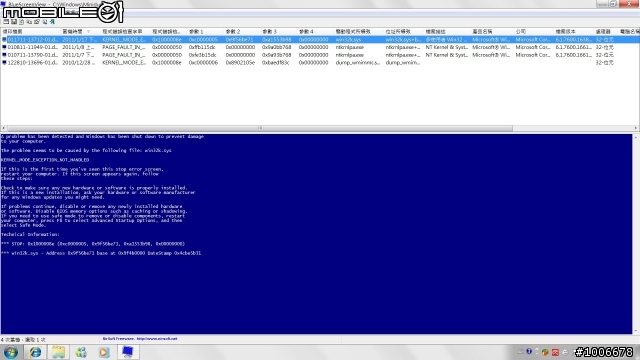Click the Copy Selected Items toolbar icon

tap(29, 22)
